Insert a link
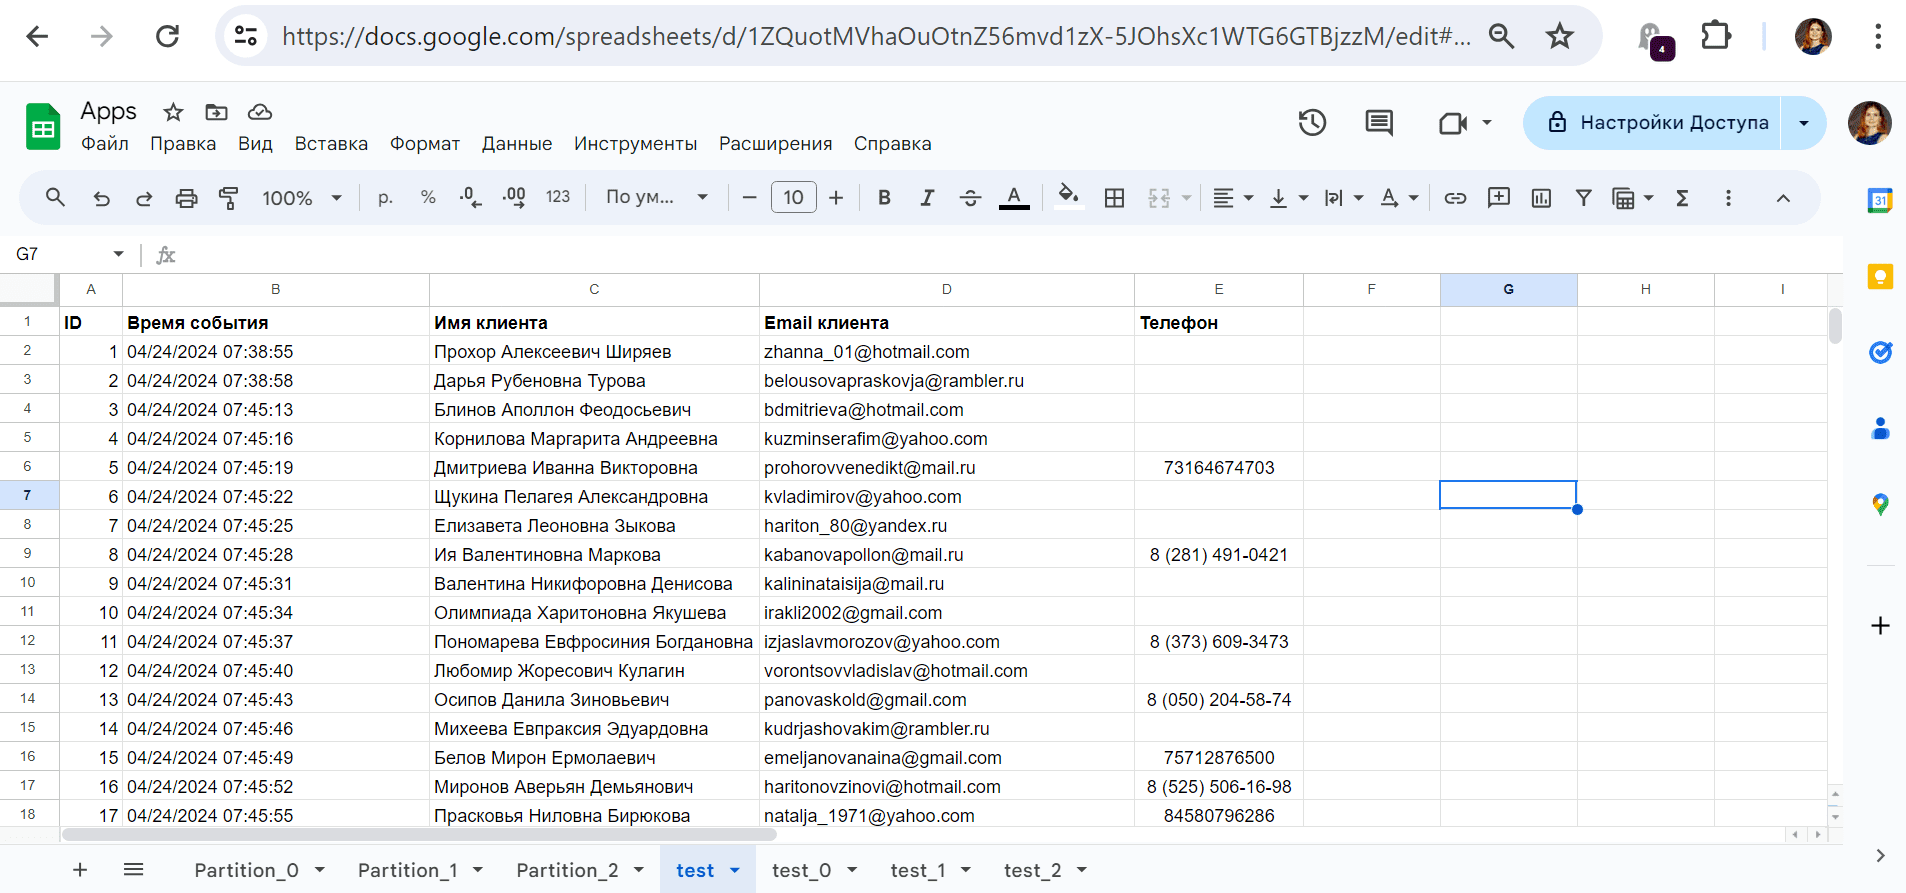 coord(1455,198)
